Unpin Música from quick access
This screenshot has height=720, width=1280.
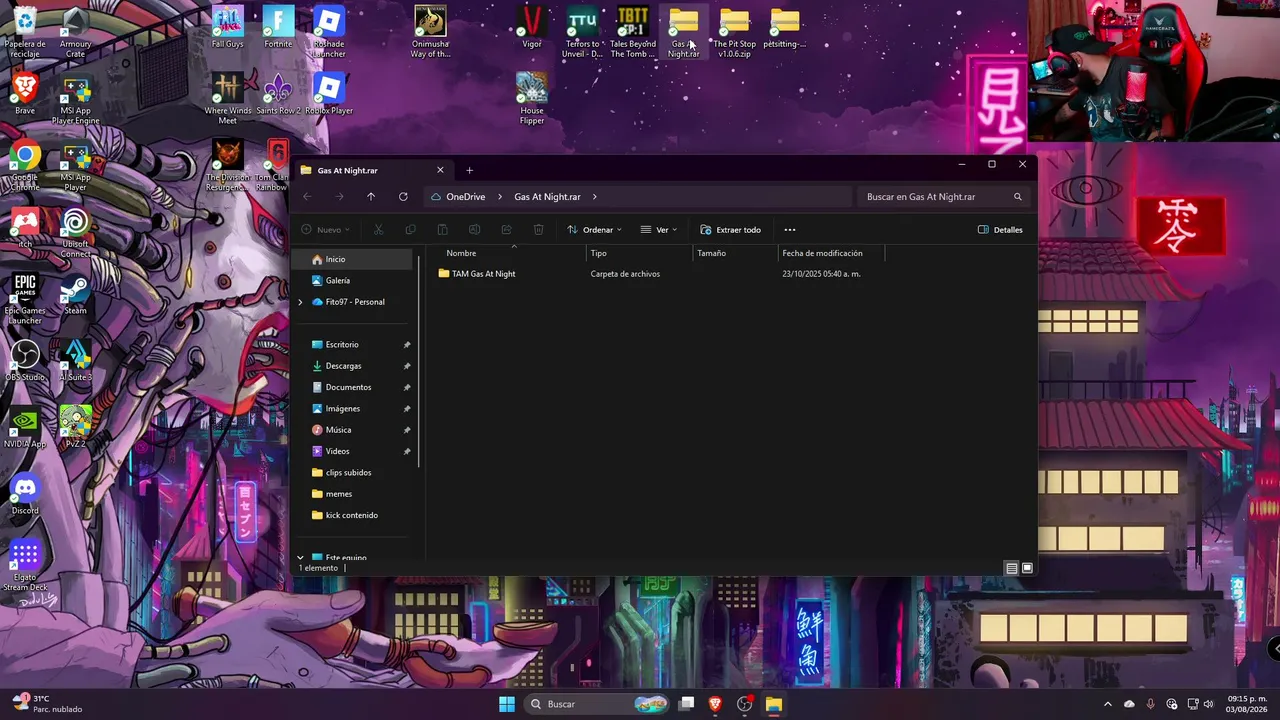407,430
